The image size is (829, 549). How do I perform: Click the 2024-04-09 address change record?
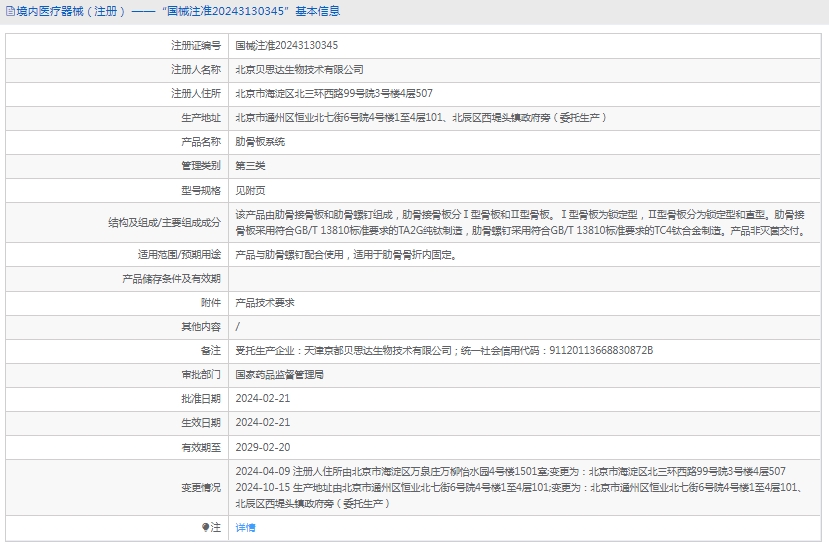tap(510, 472)
